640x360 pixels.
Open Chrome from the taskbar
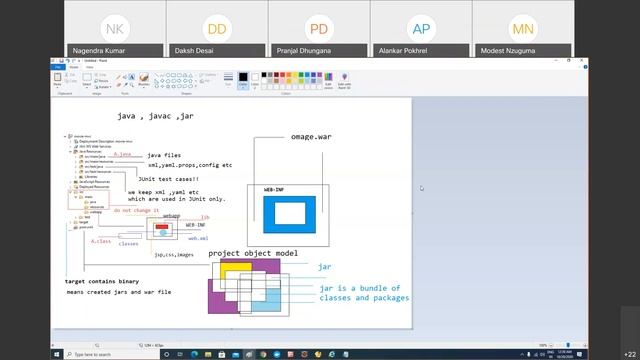tap(263, 354)
